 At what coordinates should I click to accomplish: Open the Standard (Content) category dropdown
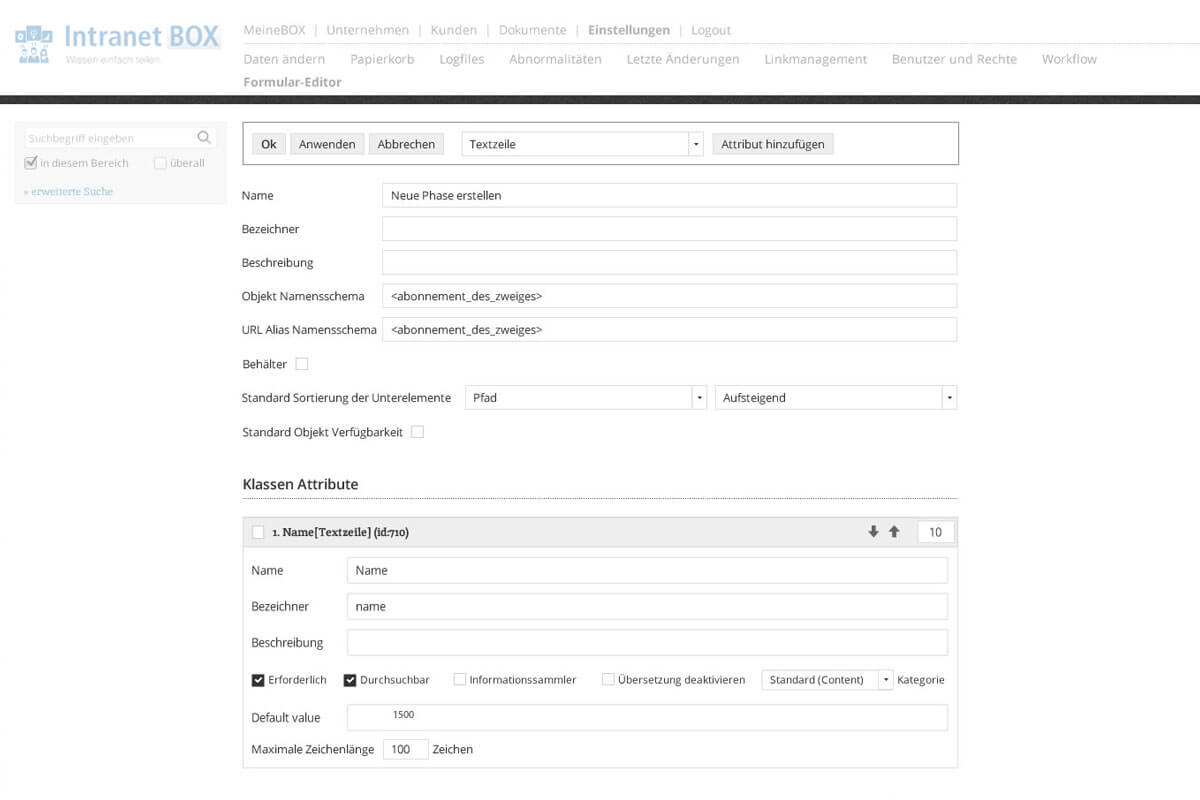tap(827, 680)
